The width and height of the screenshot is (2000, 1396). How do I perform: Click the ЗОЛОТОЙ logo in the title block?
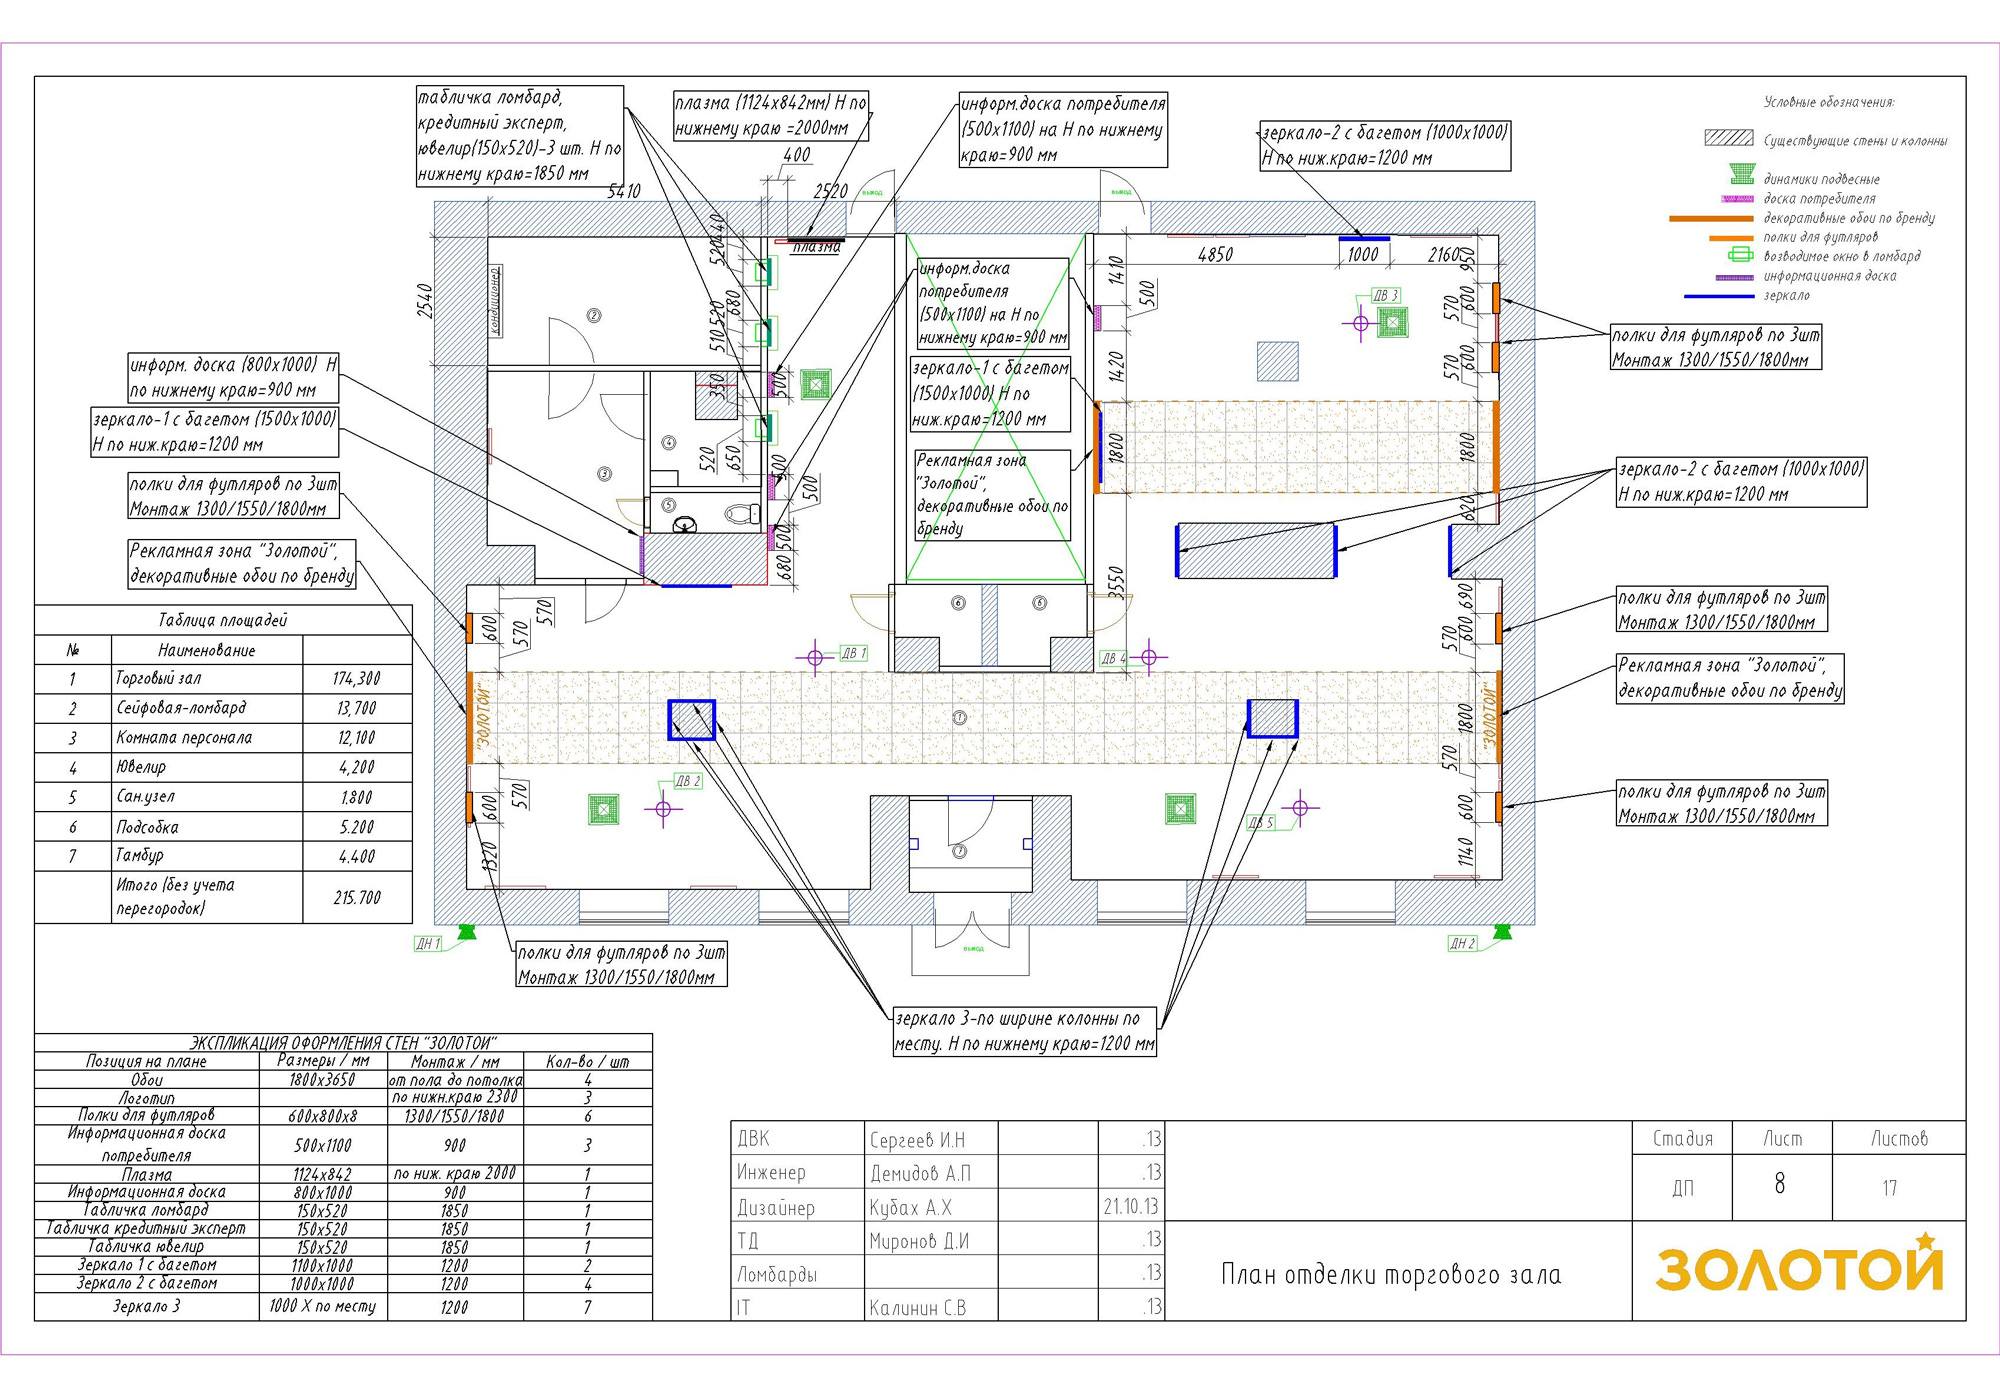click(x=1800, y=1264)
